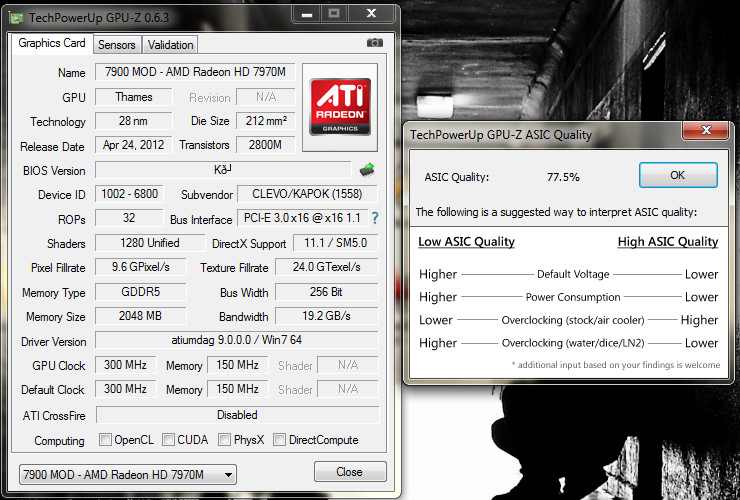Click the Texture Fillrate value 24.0 GTexel/s

pyautogui.click(x=327, y=267)
